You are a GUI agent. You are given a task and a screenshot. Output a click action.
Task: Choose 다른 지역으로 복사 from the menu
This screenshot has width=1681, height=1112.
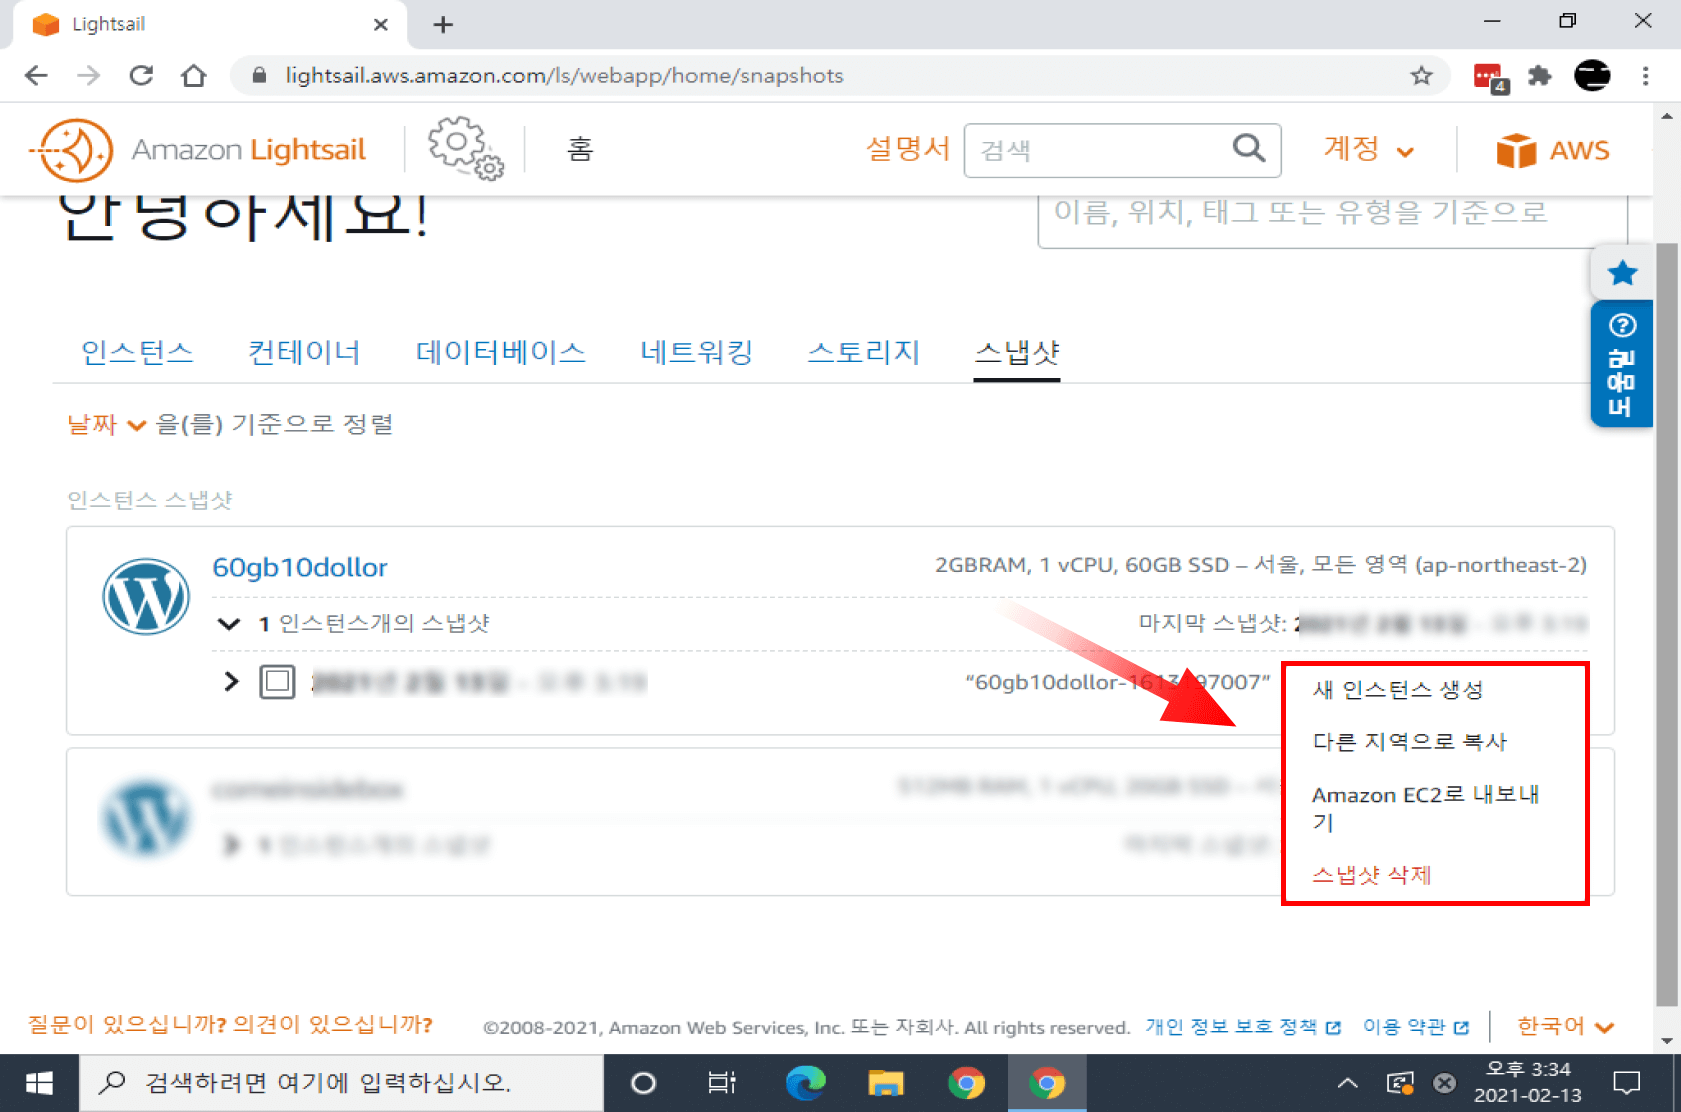(x=1409, y=742)
